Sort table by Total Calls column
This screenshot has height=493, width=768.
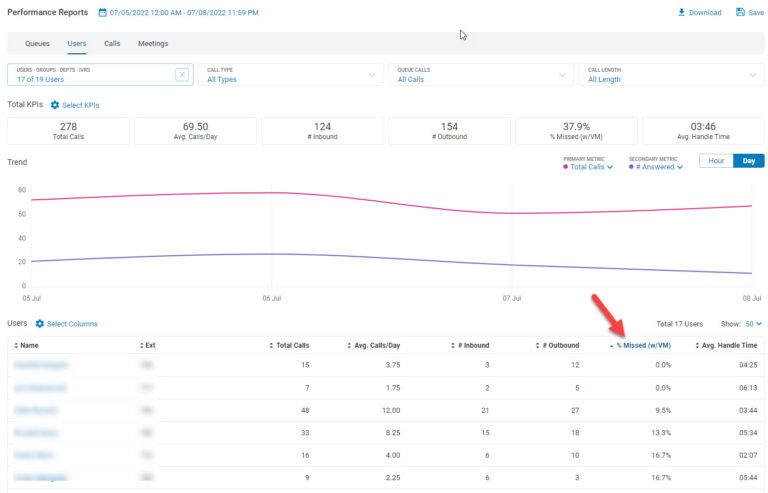tap(292, 345)
